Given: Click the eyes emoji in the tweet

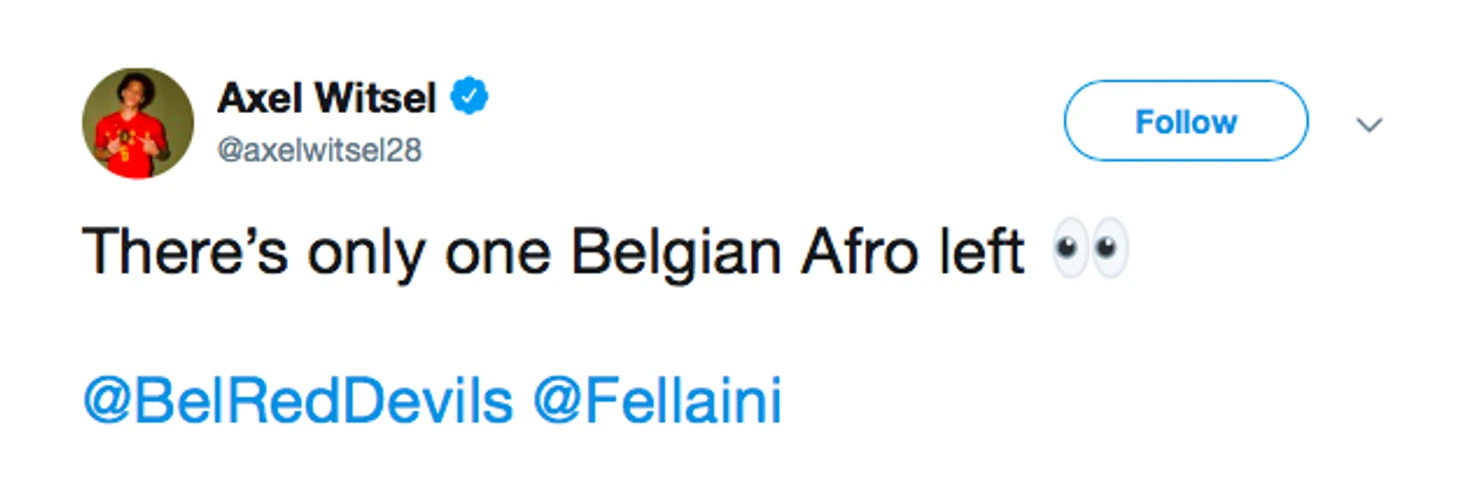Looking at the screenshot, I should pos(1089,249).
